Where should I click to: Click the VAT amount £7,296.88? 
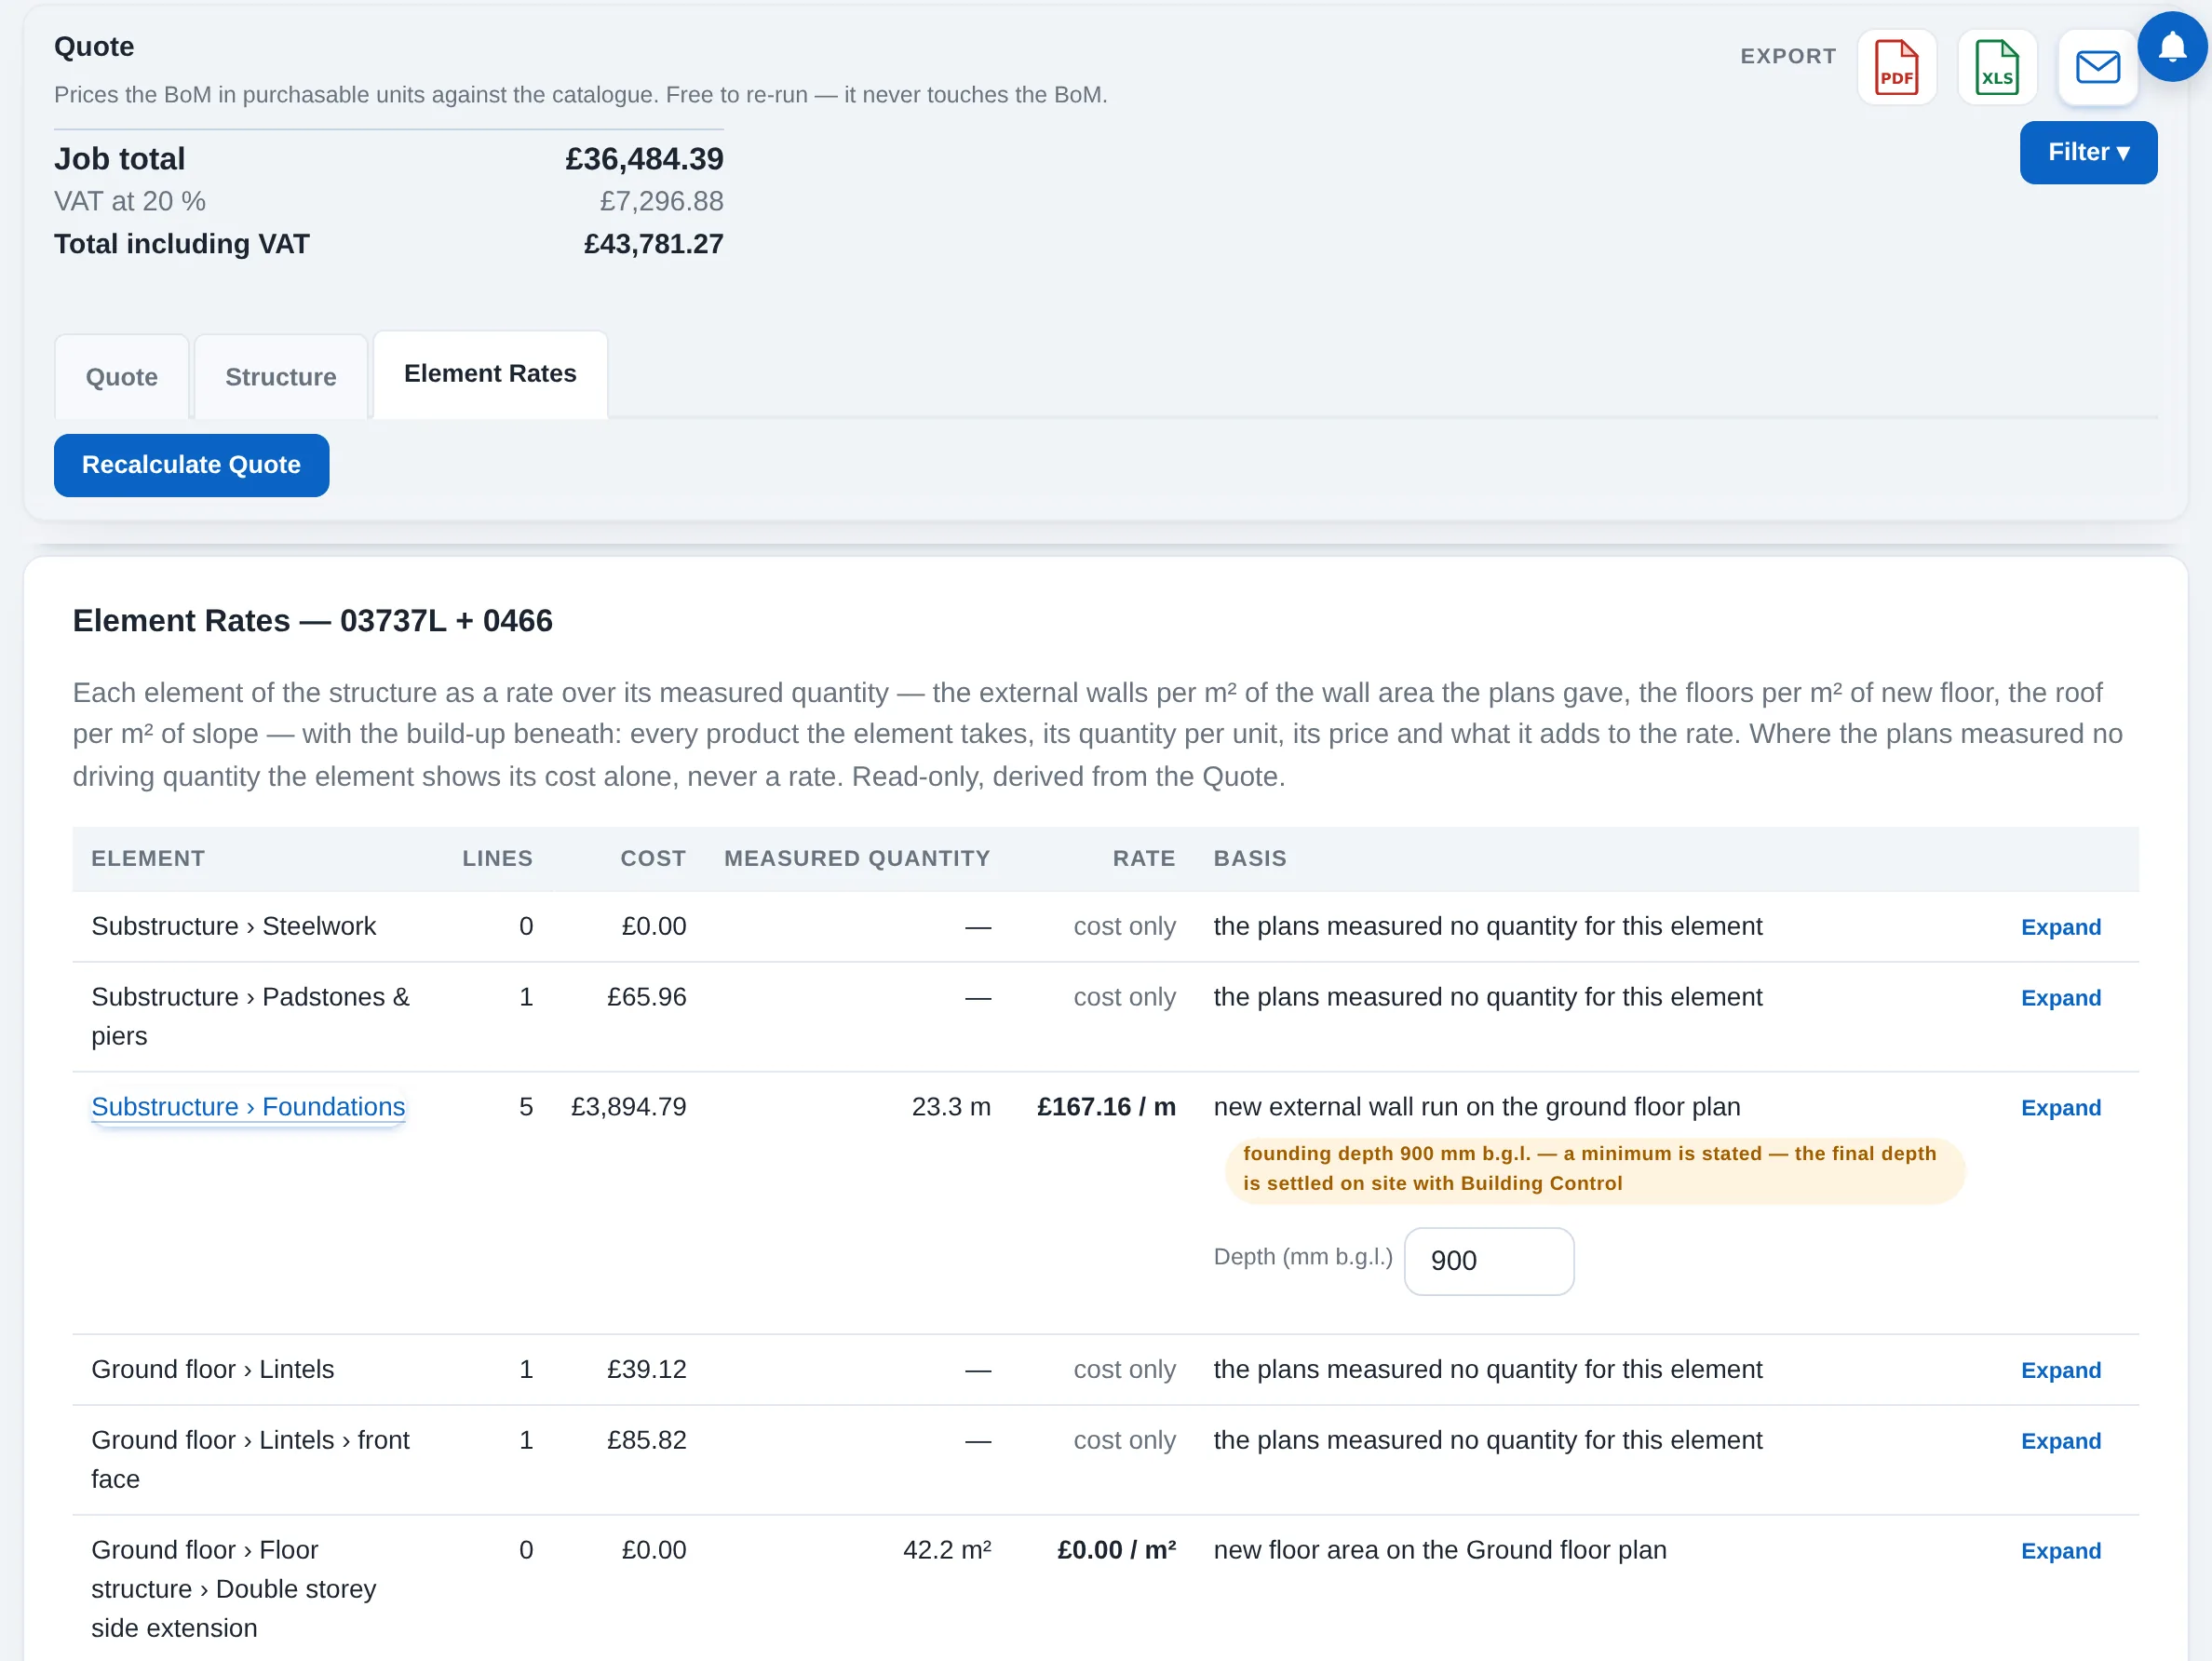tap(661, 201)
